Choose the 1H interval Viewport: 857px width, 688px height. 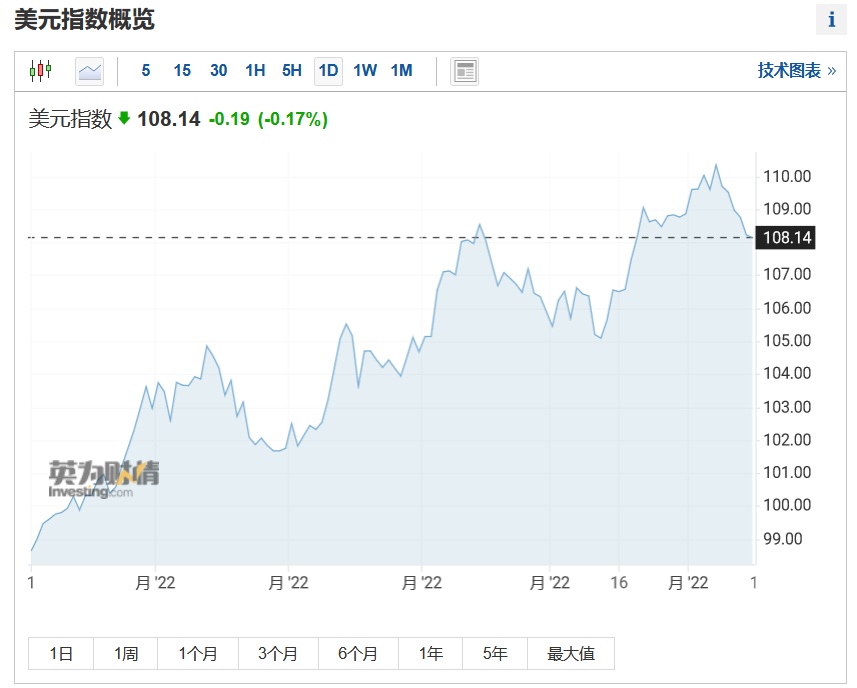click(x=255, y=71)
